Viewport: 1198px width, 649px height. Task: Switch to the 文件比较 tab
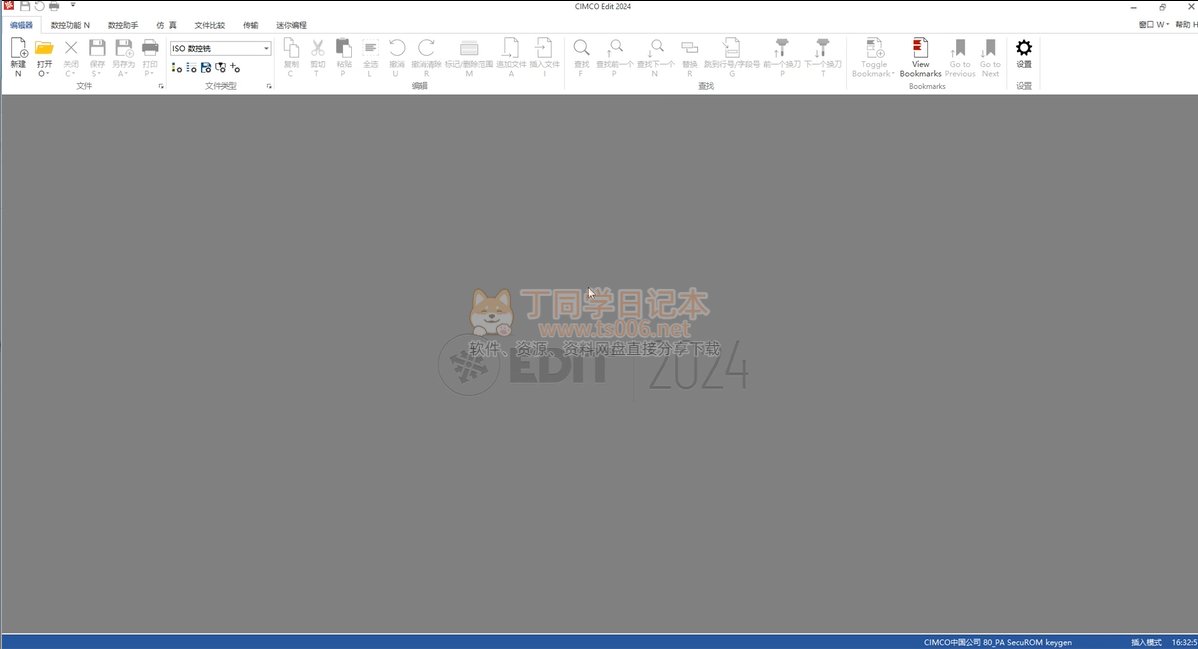pos(209,25)
